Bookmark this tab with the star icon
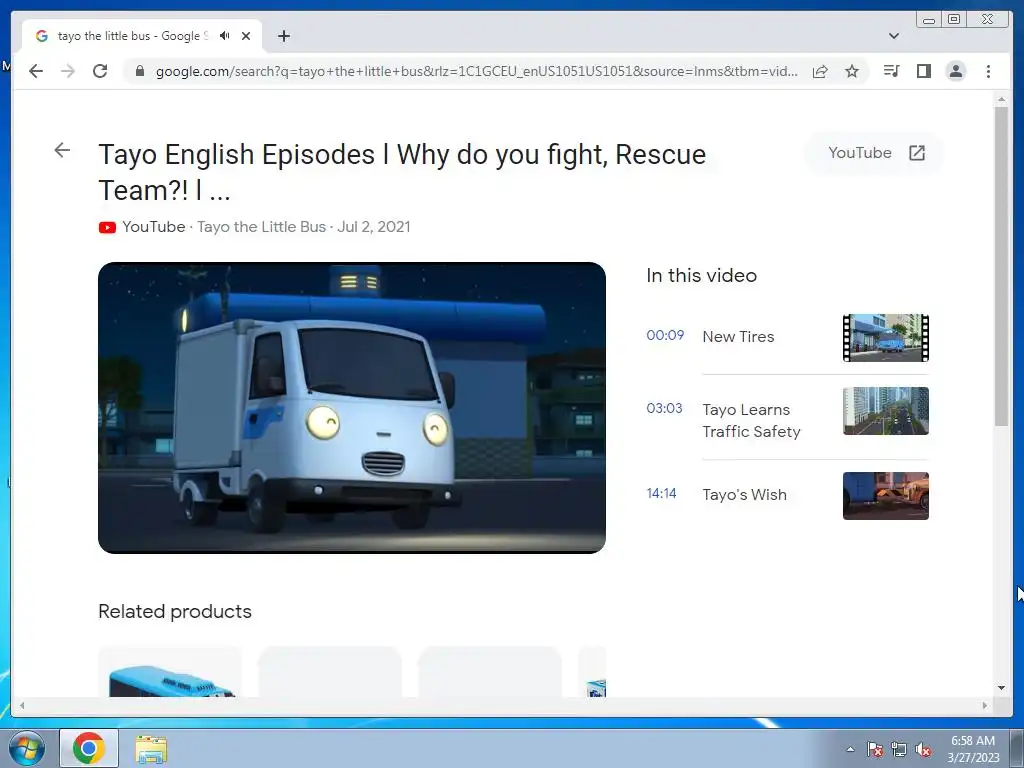The width and height of the screenshot is (1024, 768). (x=852, y=71)
